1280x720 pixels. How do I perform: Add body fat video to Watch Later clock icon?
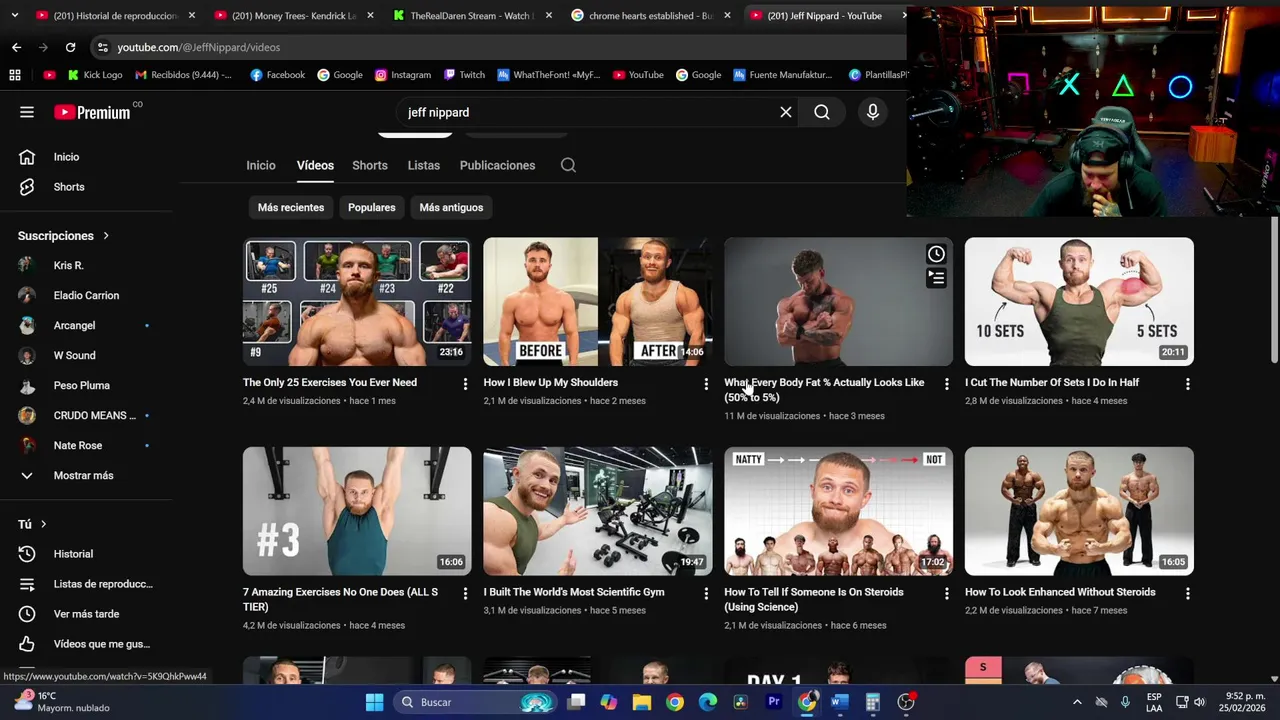tap(936, 254)
